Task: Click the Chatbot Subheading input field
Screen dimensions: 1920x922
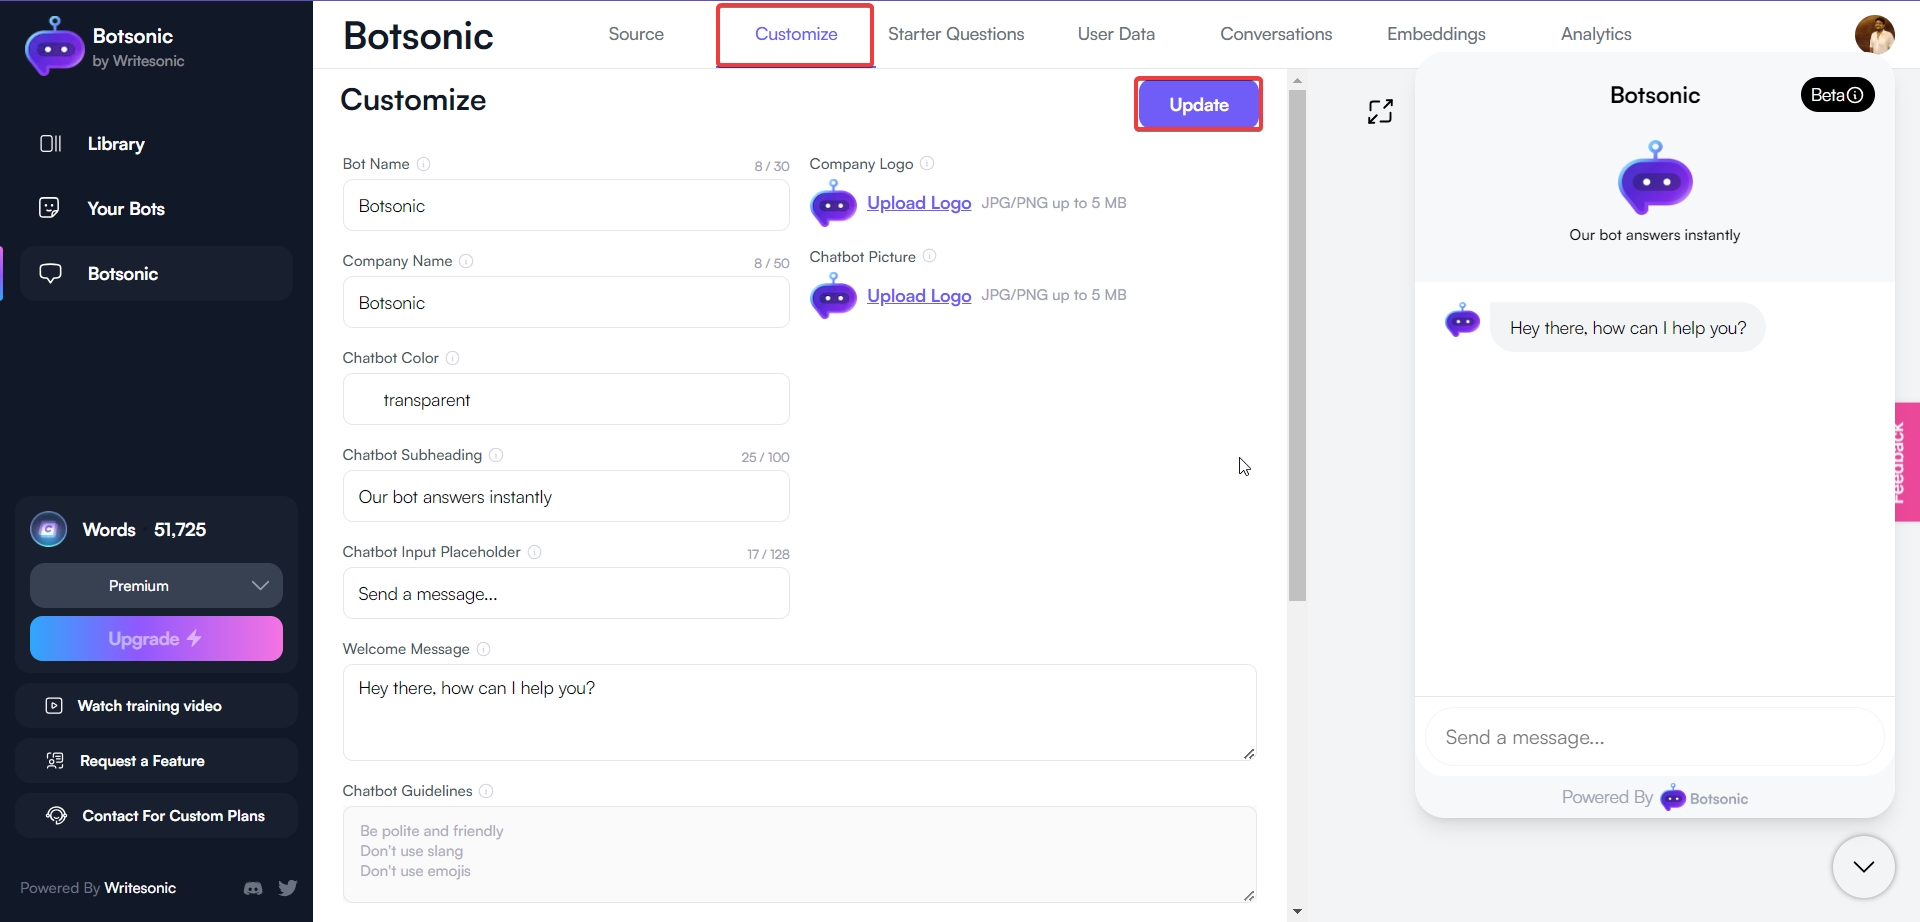Action: coord(566,496)
